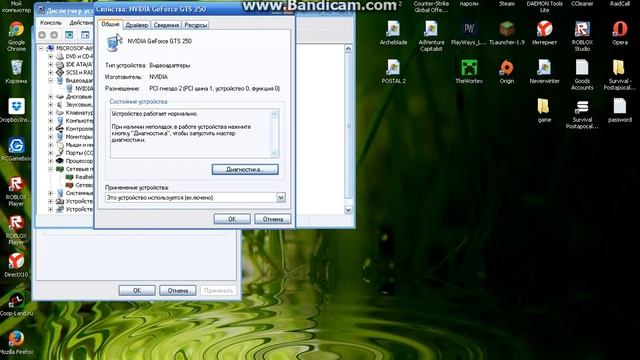Click Отмена in NVIDIA properties dialog
The height and width of the screenshot is (360, 640).
coord(273,219)
